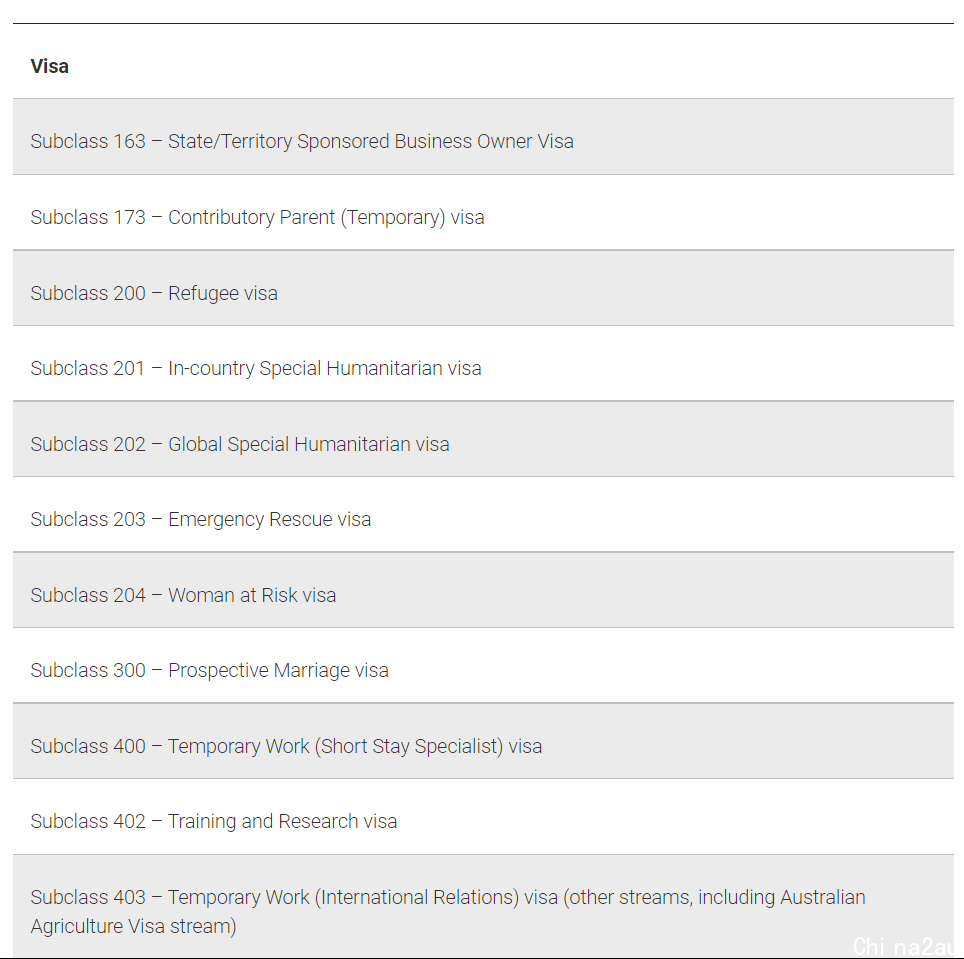This screenshot has width=964, height=959.
Task: Click the words 'Prospective Marriage visa'
Action: pos(278,670)
